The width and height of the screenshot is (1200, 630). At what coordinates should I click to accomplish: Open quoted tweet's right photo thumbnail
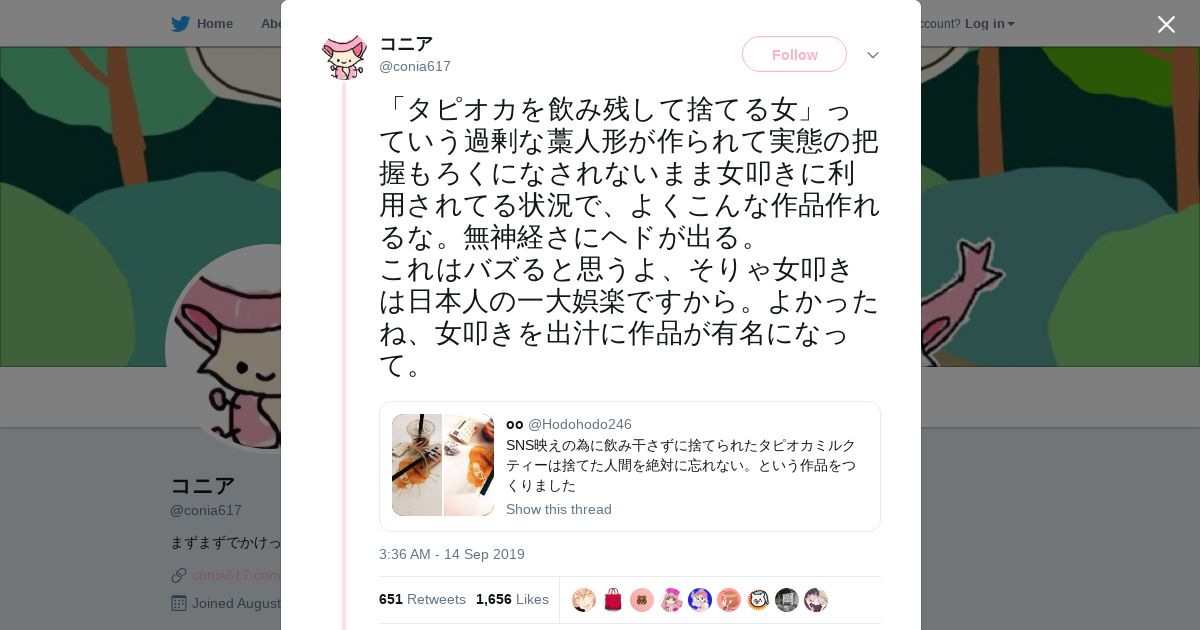pos(469,465)
